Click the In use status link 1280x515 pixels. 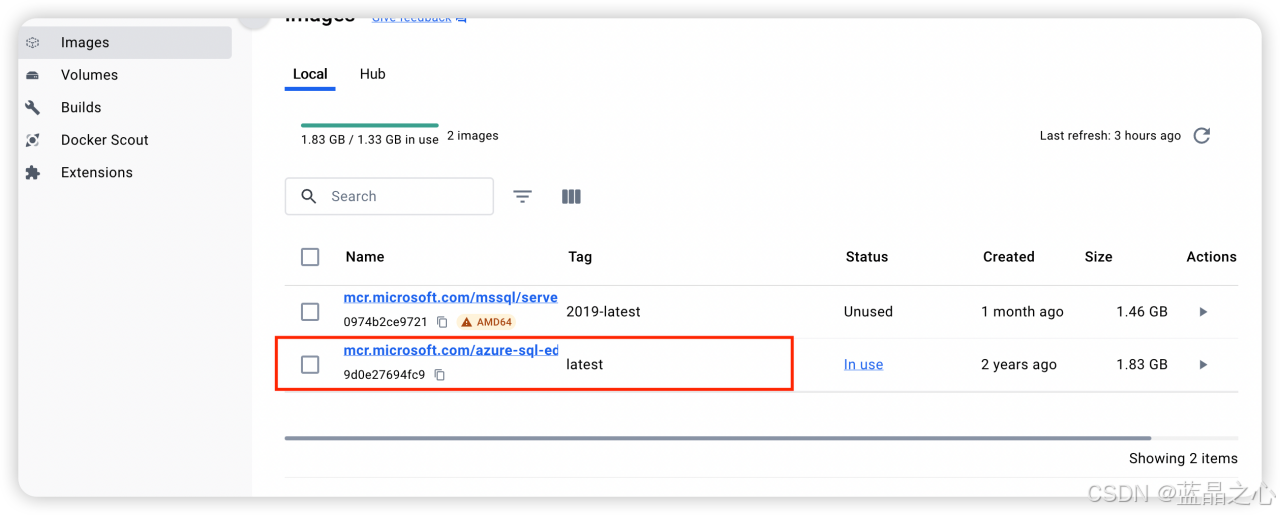click(x=863, y=365)
